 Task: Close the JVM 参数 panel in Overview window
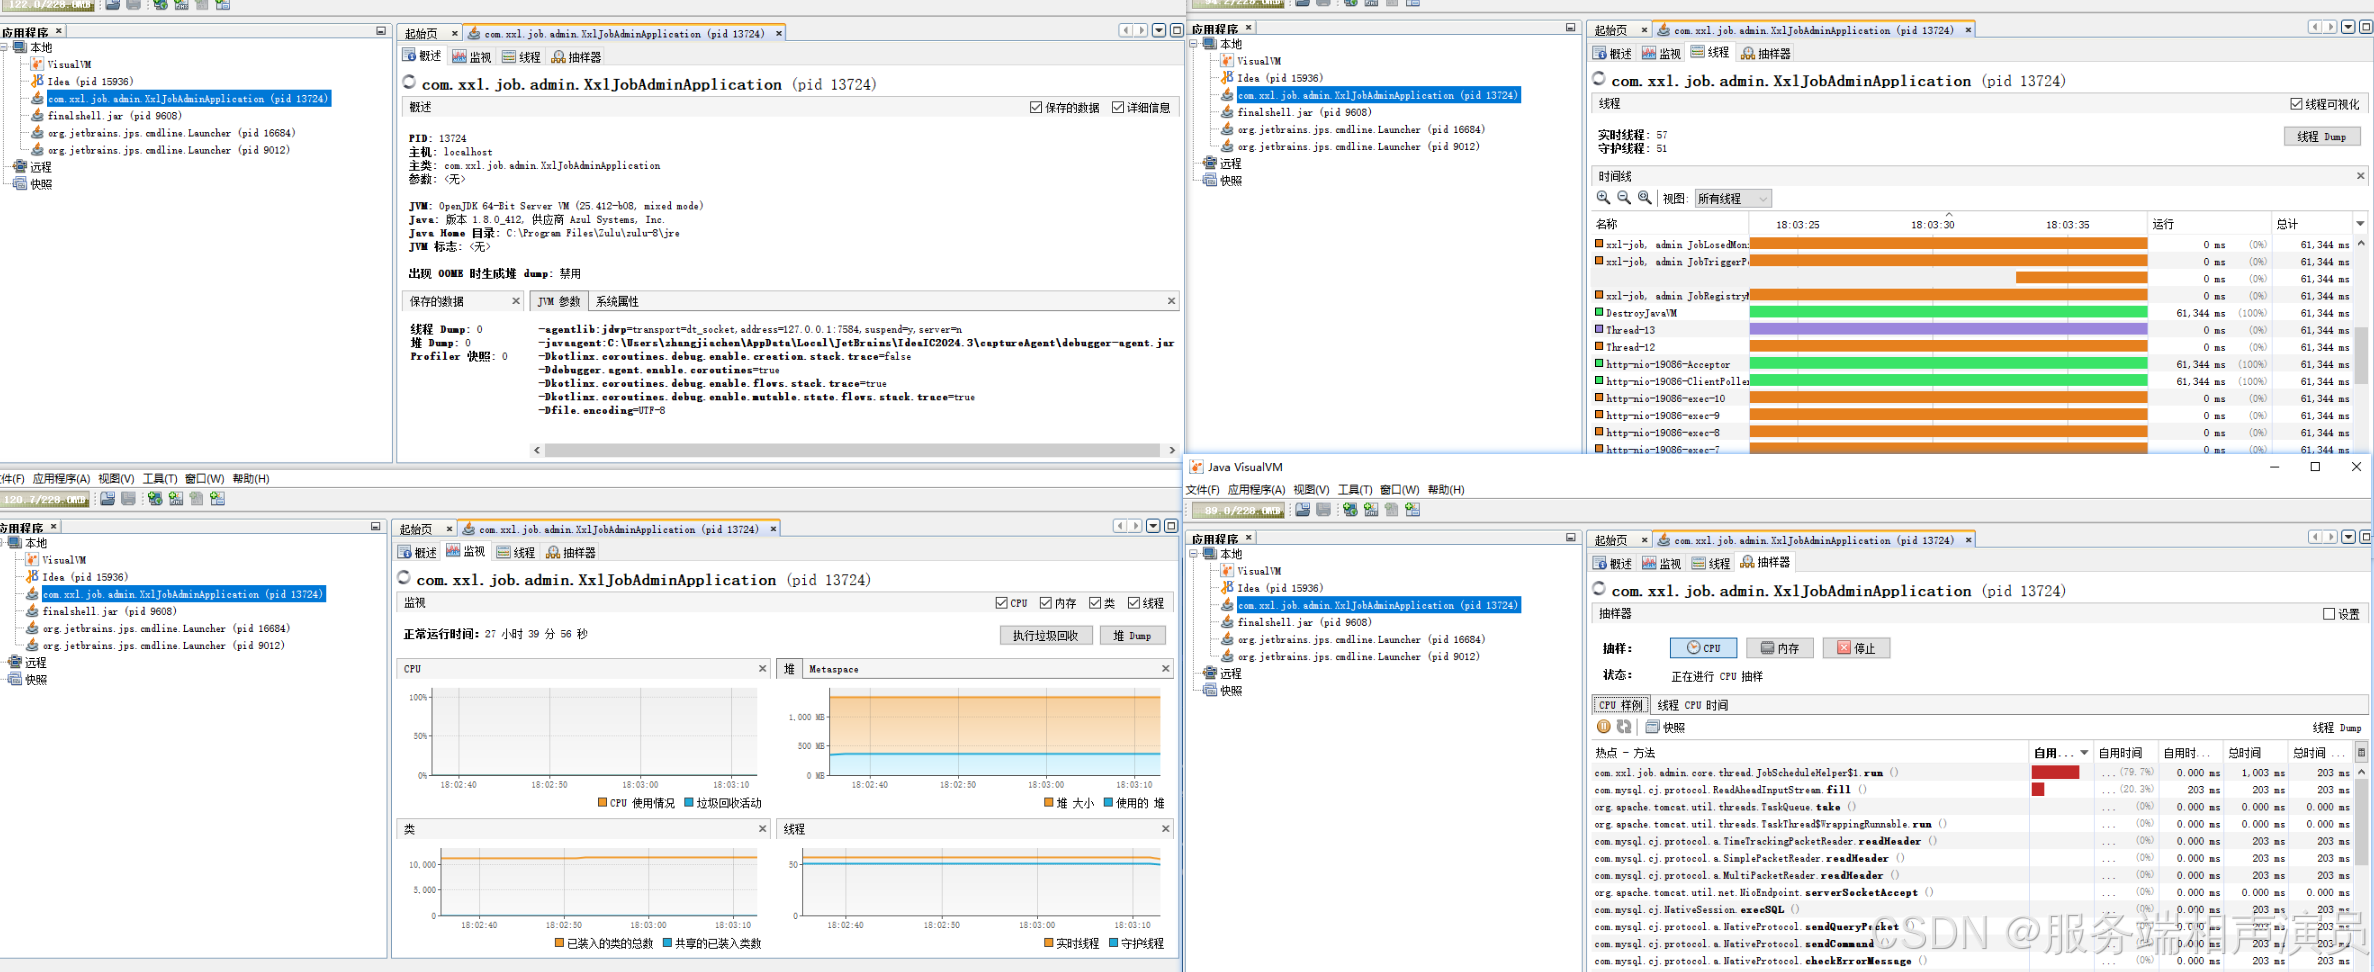[x=1171, y=301]
